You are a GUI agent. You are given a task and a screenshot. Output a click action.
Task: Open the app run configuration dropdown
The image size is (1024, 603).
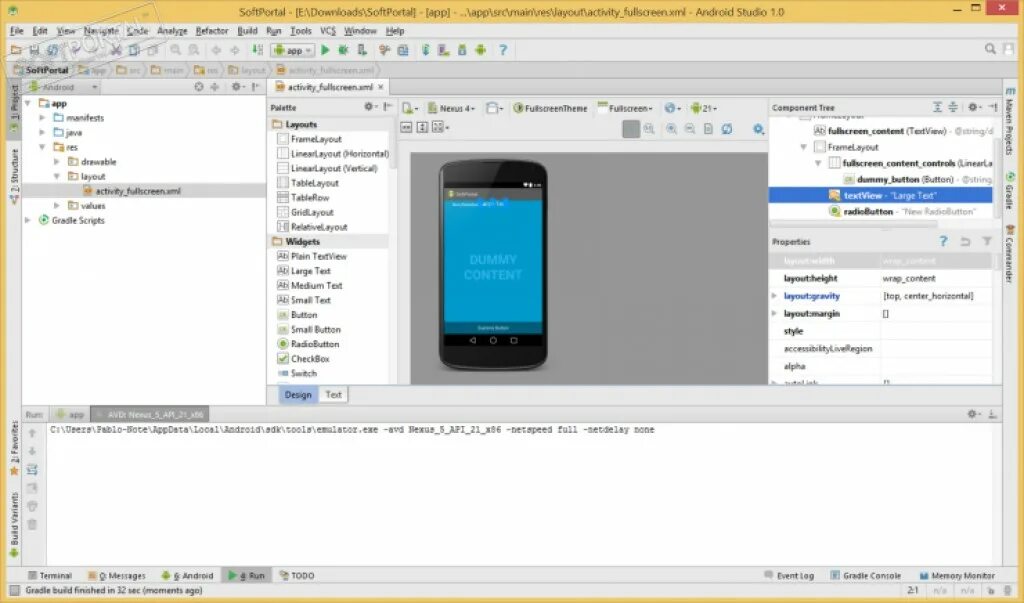tap(293, 50)
